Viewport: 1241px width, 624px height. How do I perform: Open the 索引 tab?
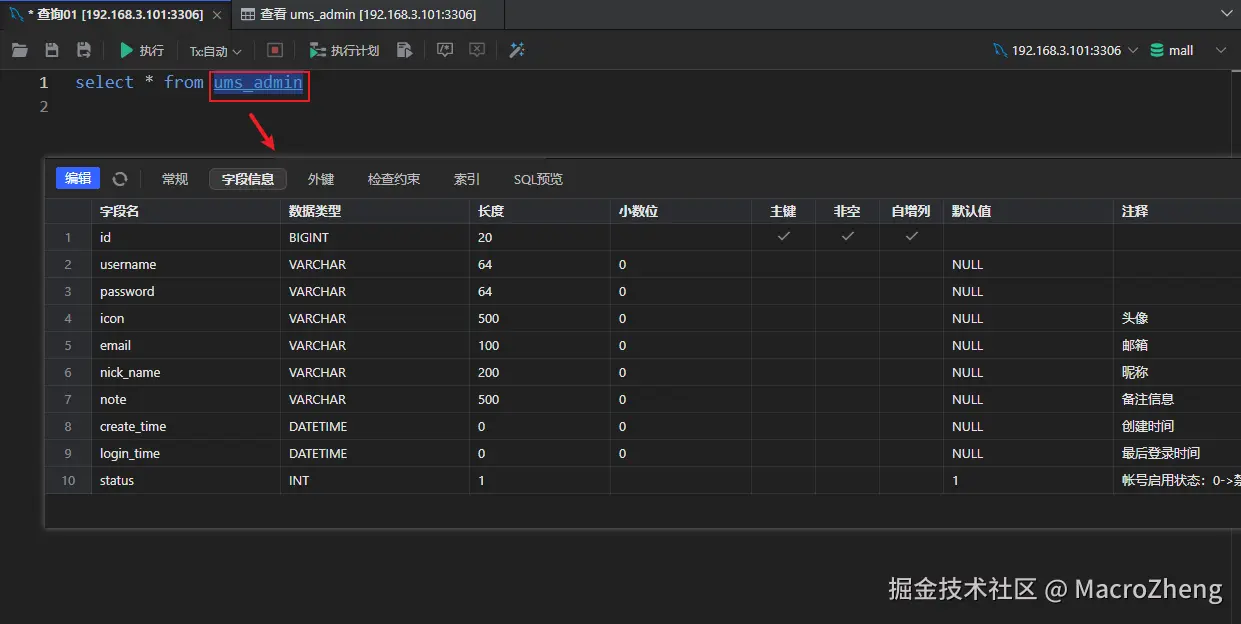point(467,179)
